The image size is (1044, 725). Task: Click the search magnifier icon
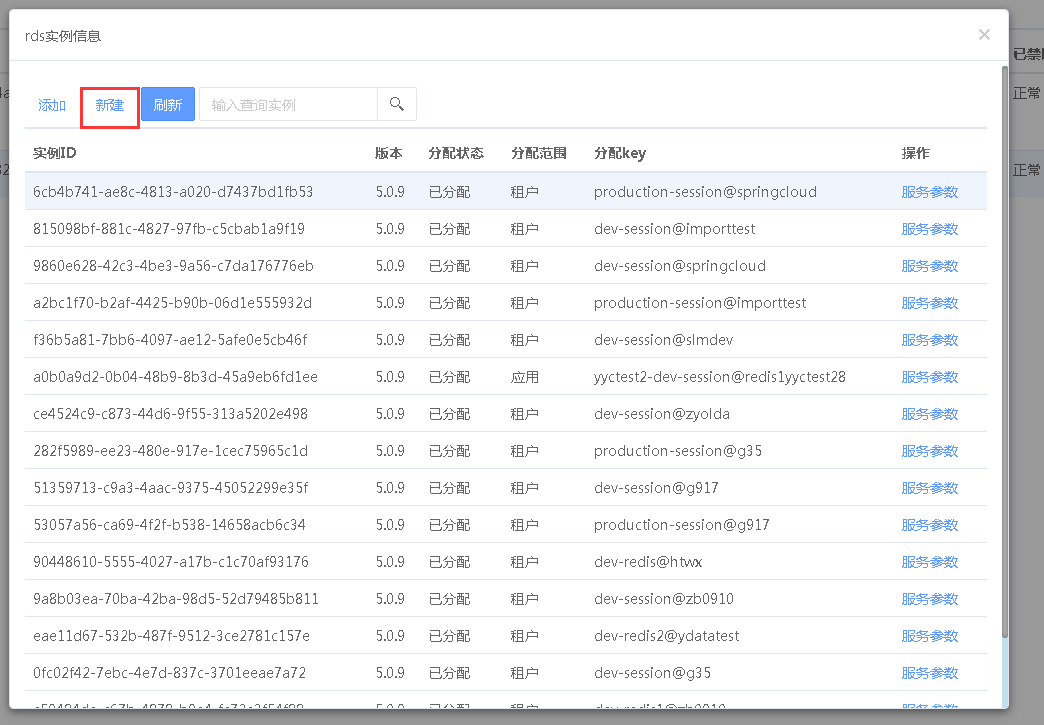point(397,104)
